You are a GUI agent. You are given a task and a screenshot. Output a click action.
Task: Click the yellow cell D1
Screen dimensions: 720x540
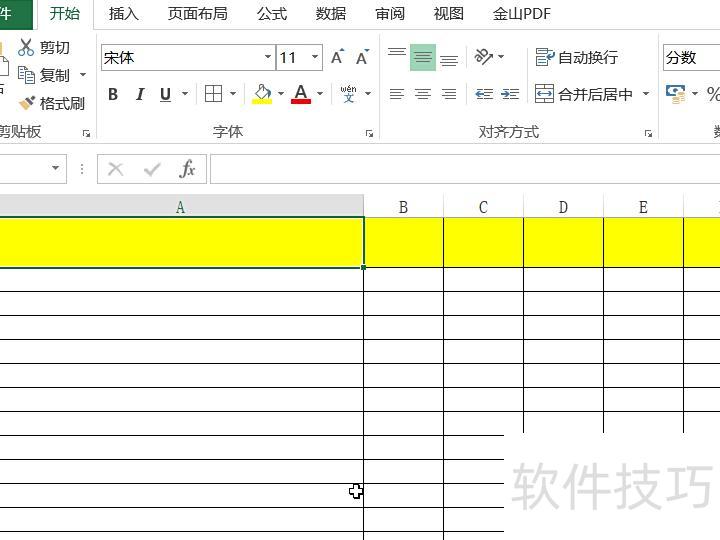click(563, 242)
